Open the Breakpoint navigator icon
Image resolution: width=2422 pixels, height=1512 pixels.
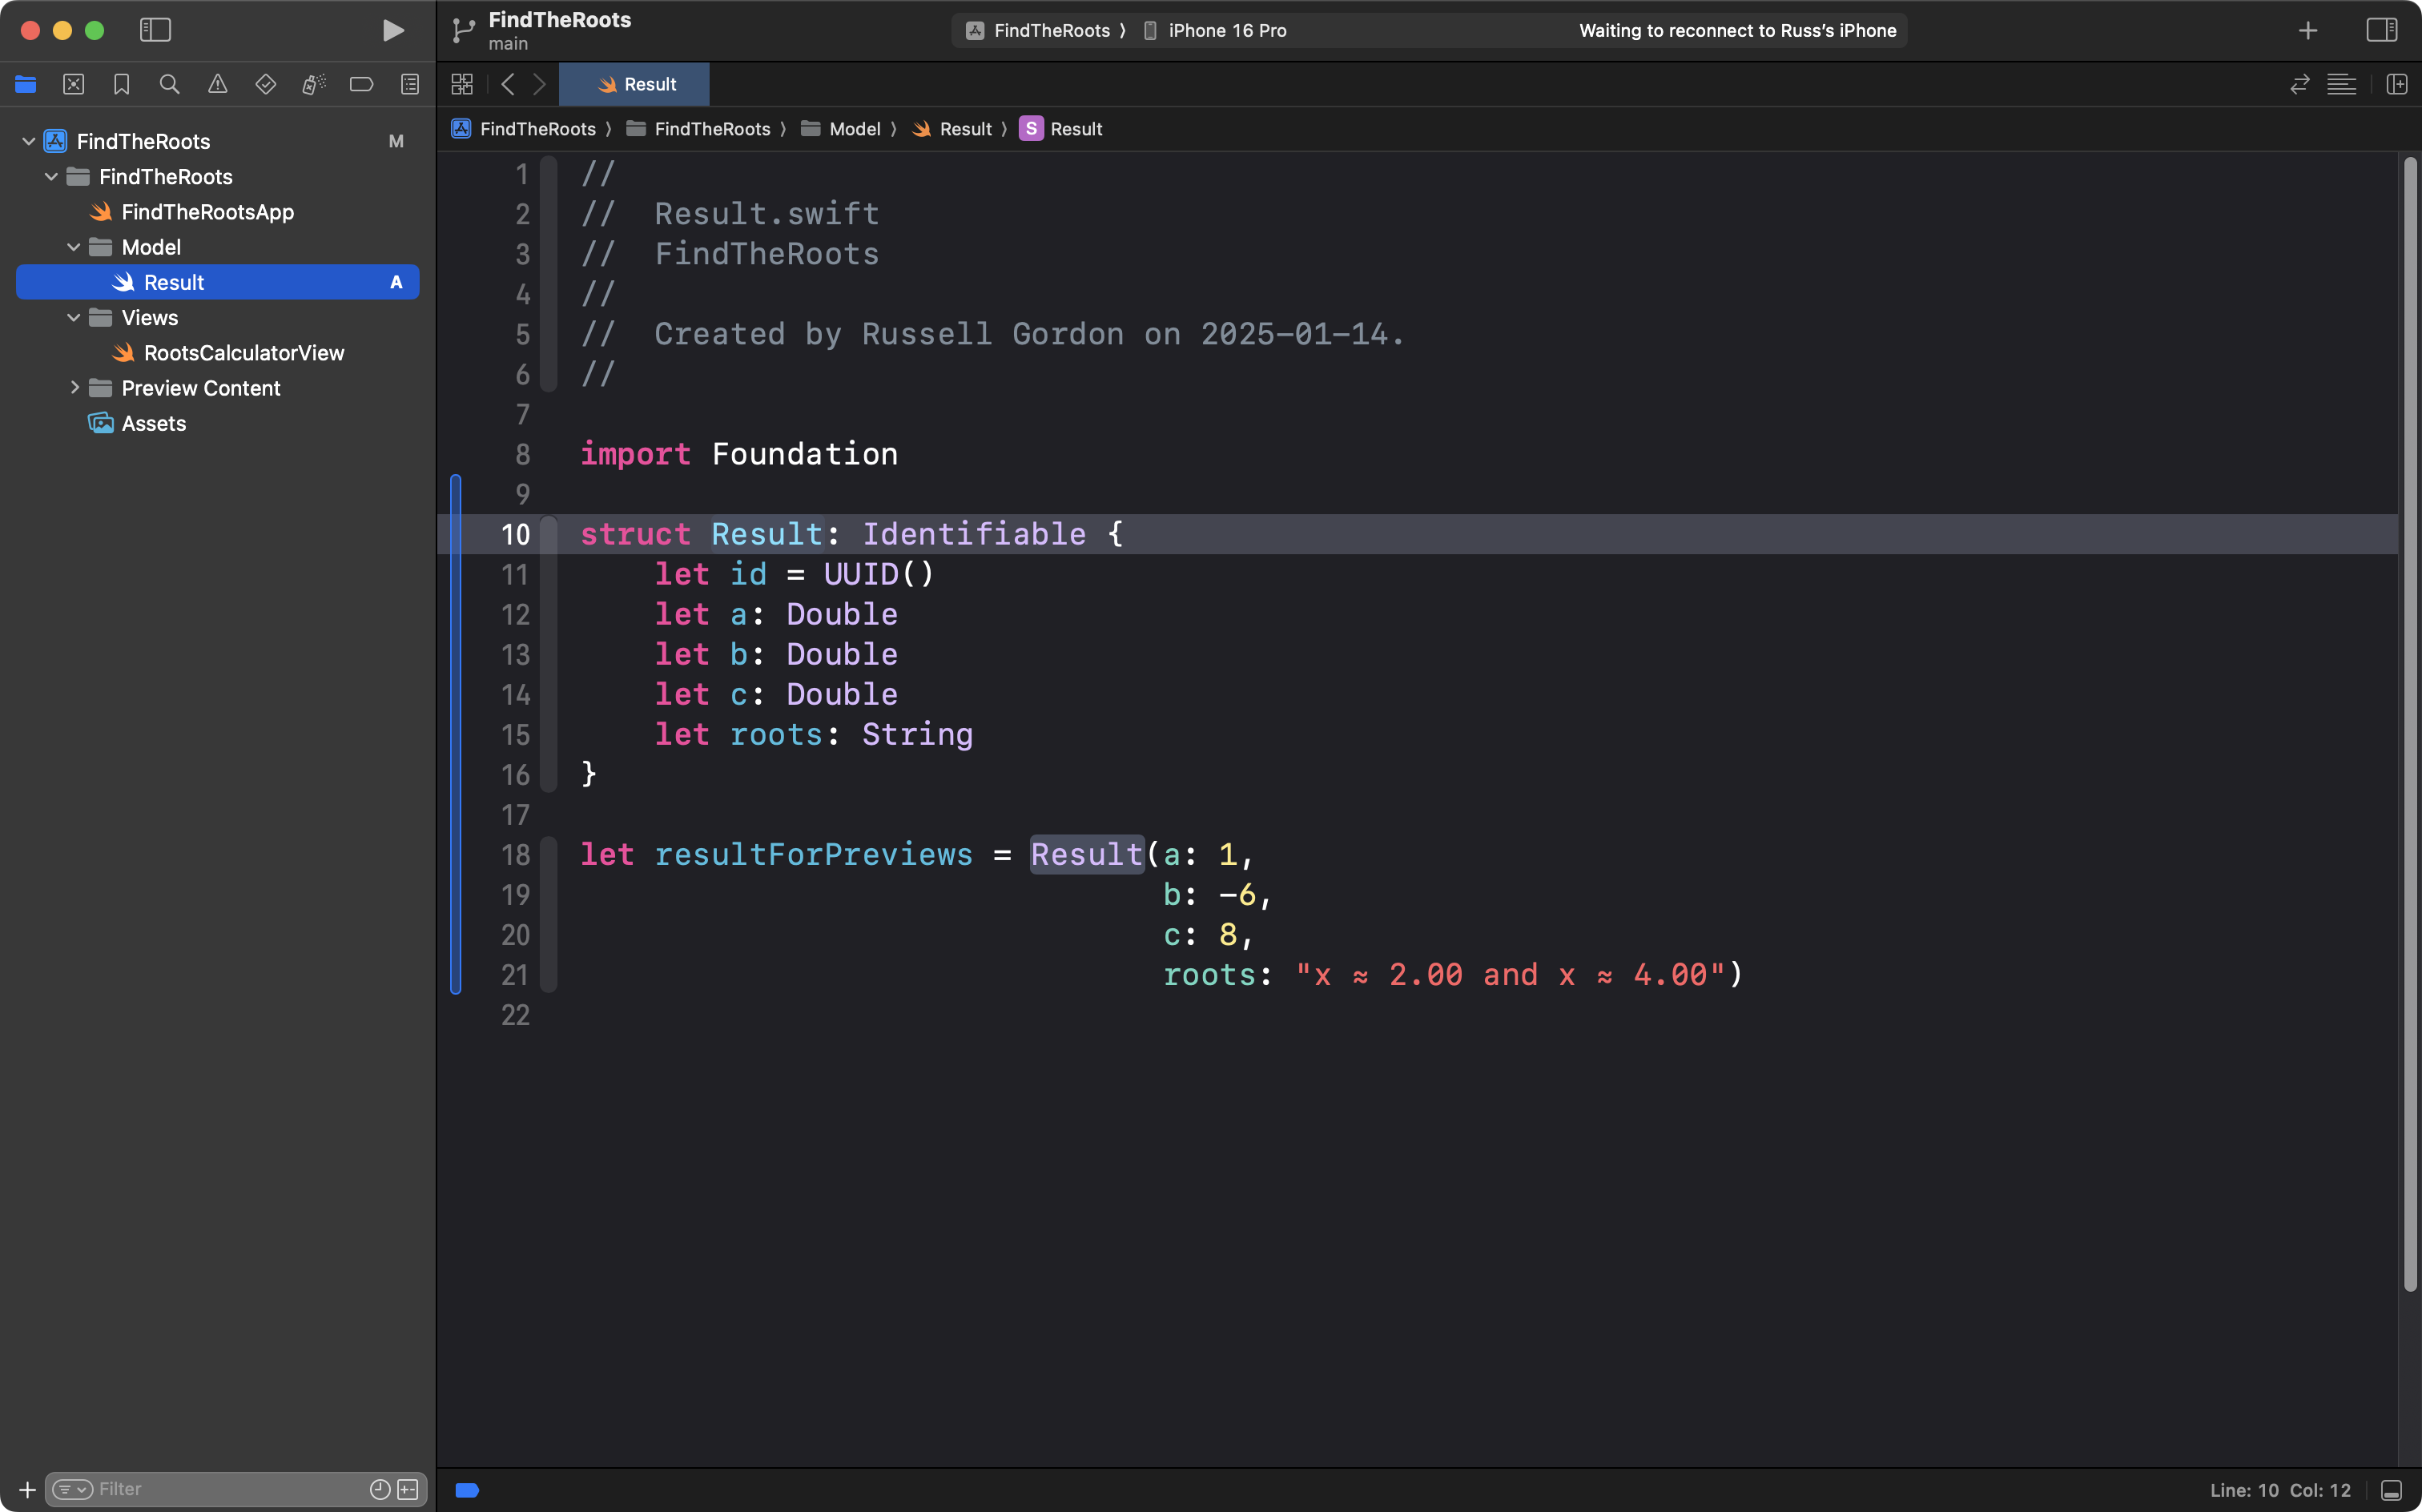(361, 84)
